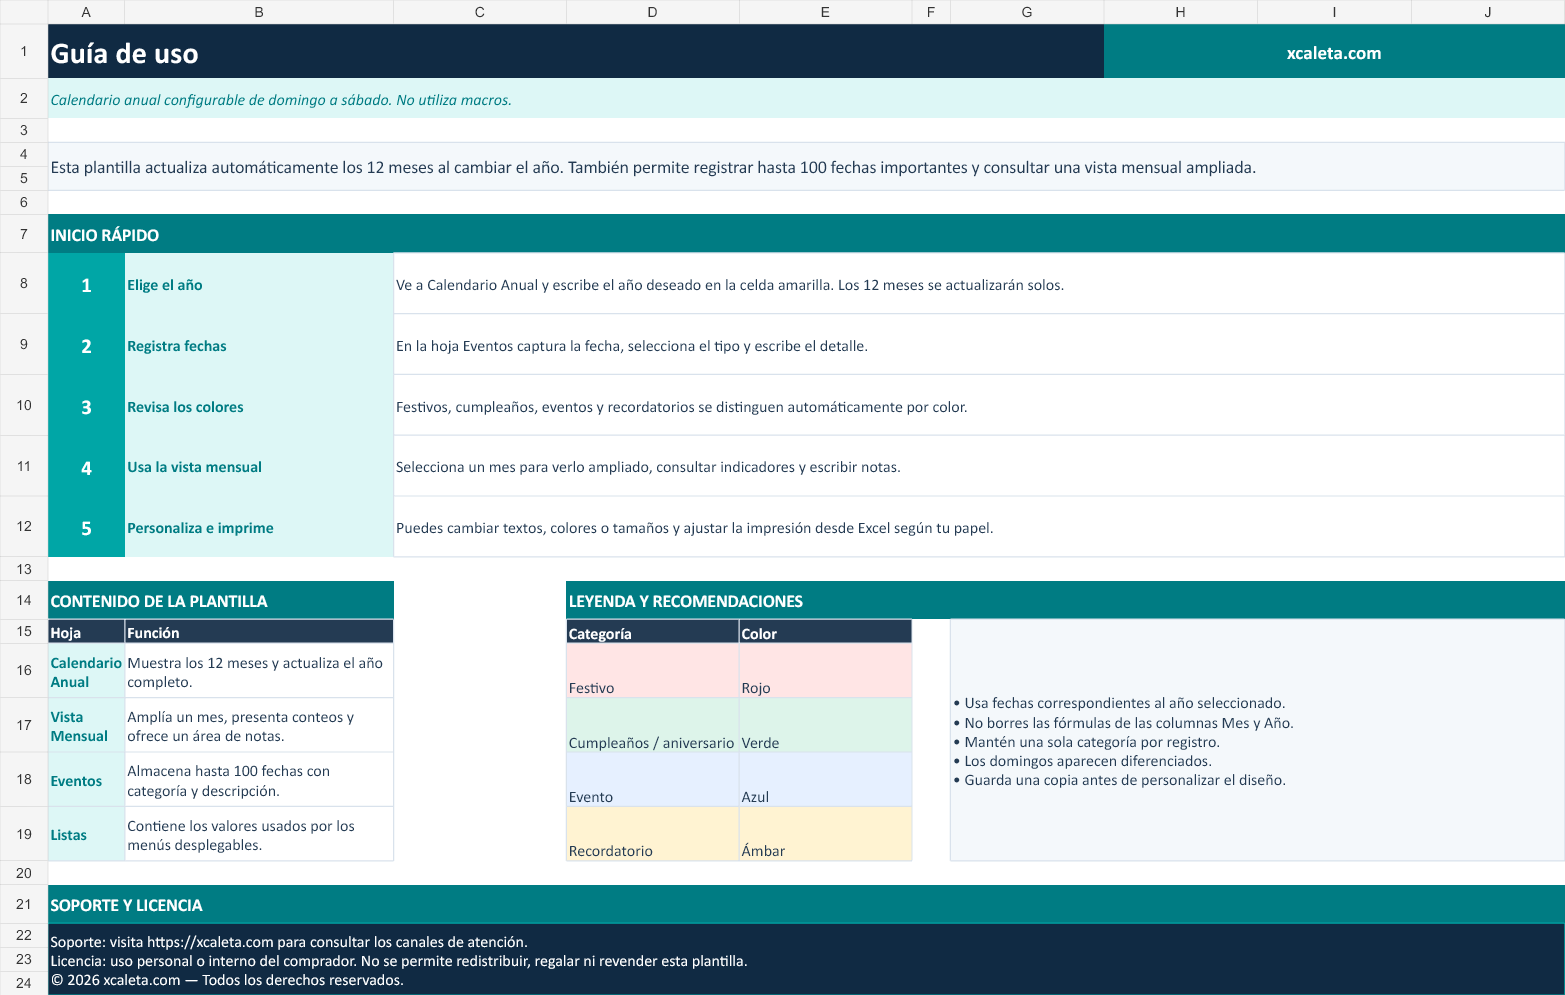Select column G header
Image resolution: width=1565 pixels, height=995 pixels.
point(1027,12)
